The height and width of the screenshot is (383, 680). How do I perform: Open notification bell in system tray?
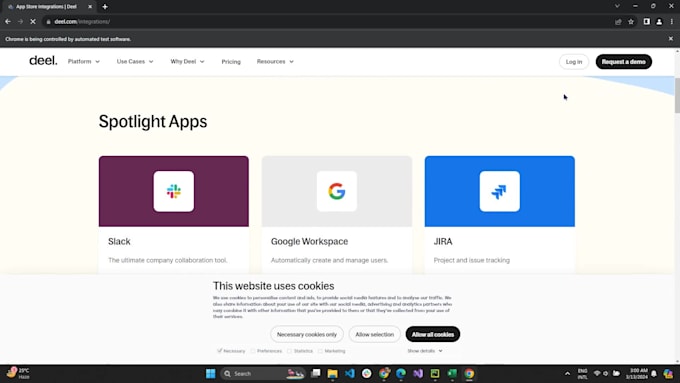(x=654, y=373)
